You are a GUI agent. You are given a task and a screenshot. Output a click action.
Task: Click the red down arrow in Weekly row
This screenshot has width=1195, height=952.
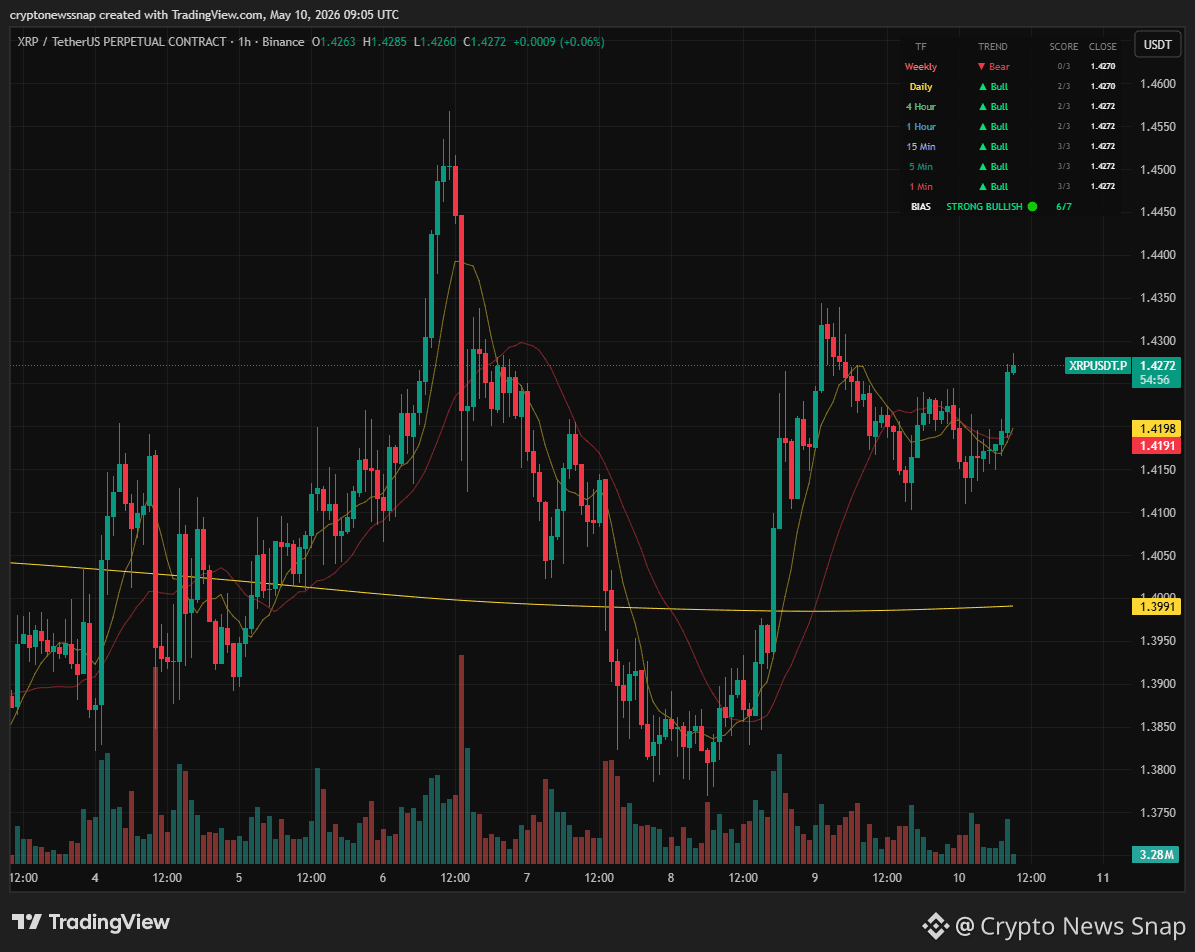982,66
